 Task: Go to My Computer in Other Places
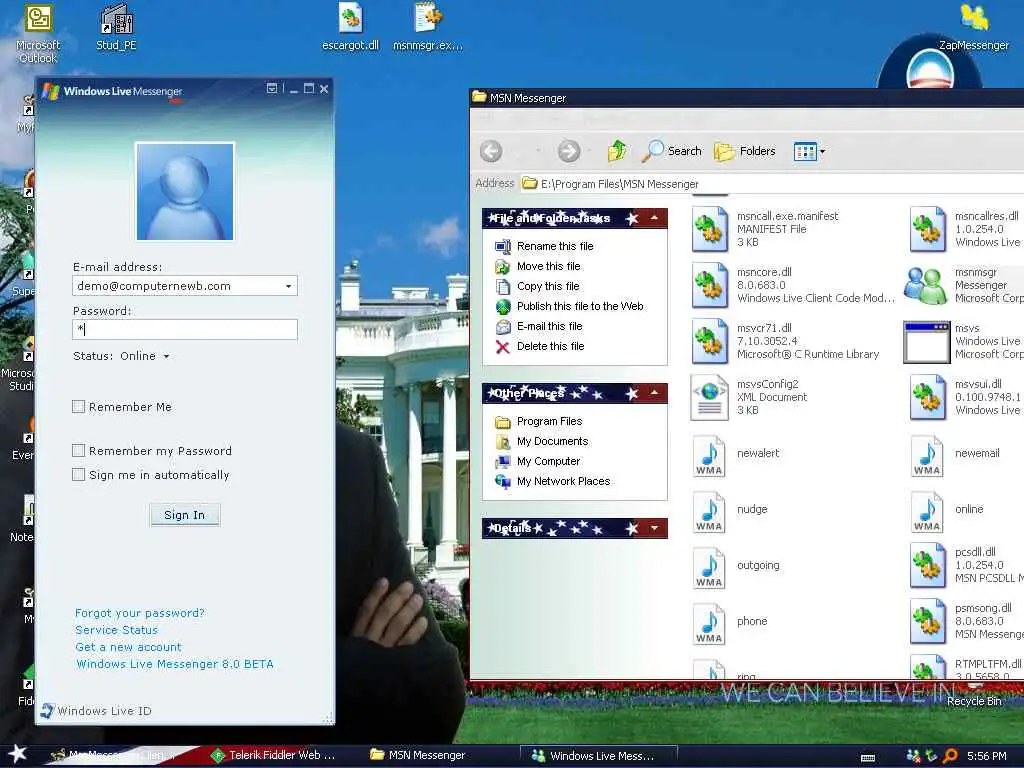point(549,461)
